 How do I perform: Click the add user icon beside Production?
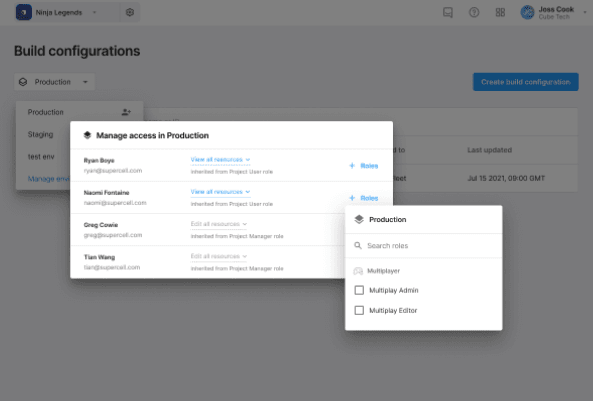126,112
